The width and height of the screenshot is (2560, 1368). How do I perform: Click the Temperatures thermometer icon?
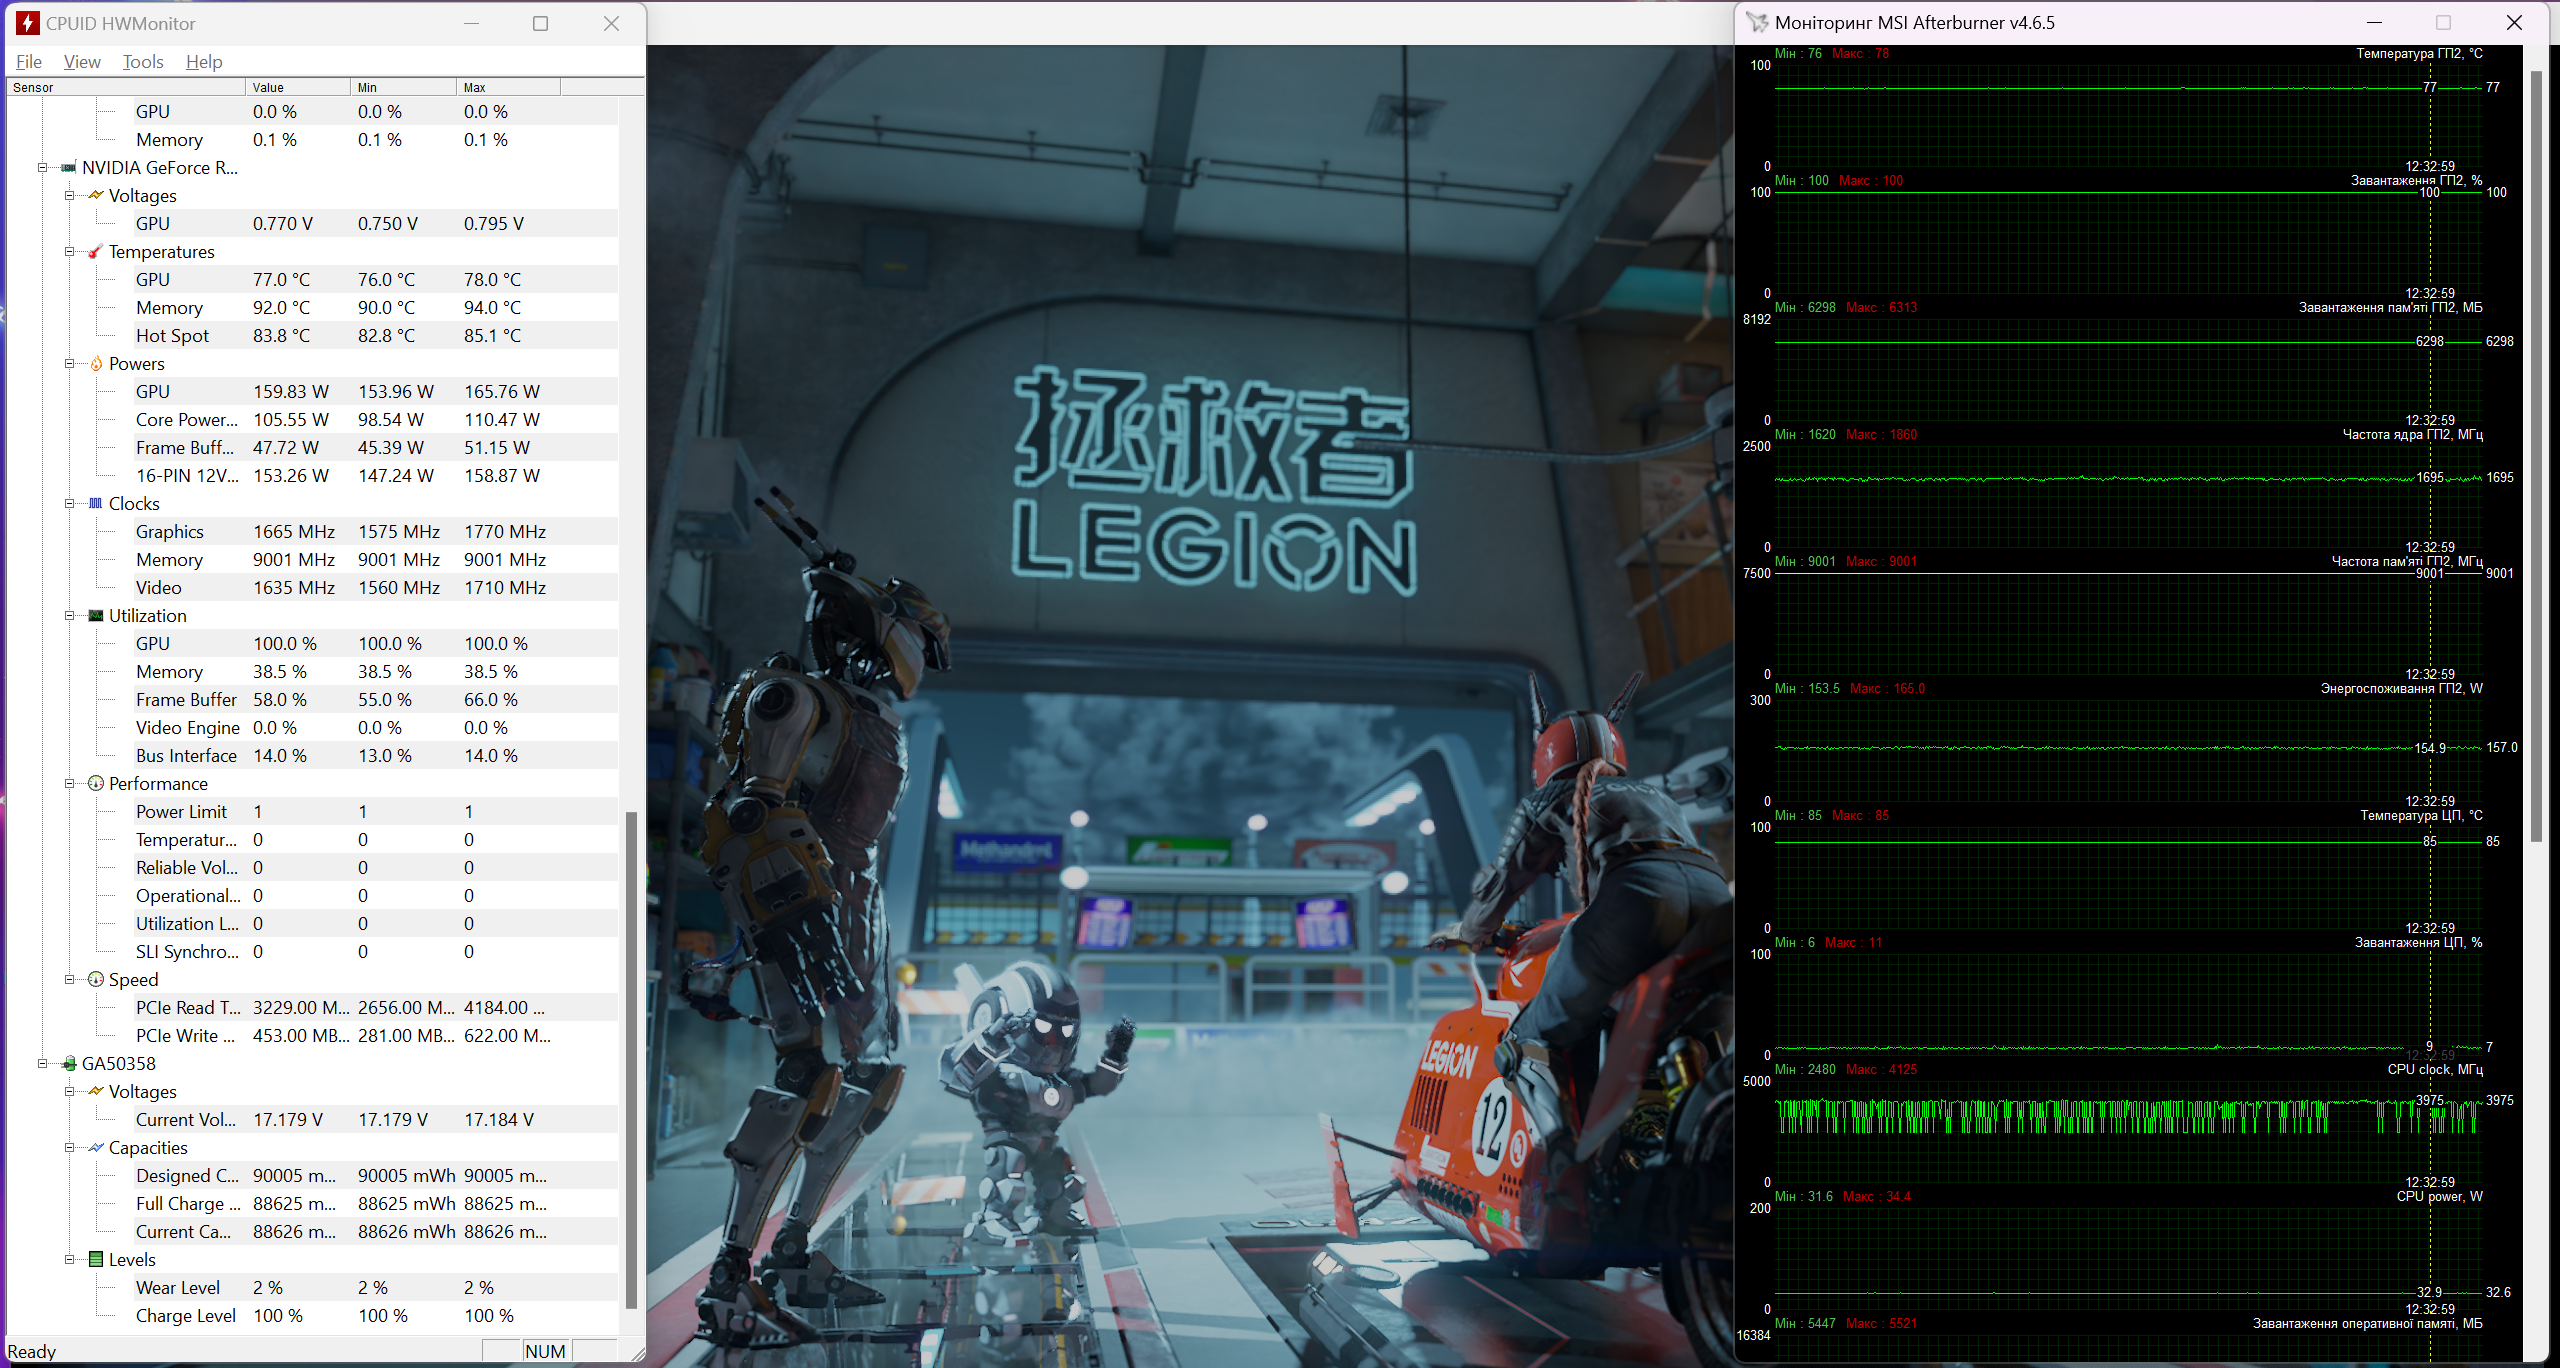pos(96,251)
